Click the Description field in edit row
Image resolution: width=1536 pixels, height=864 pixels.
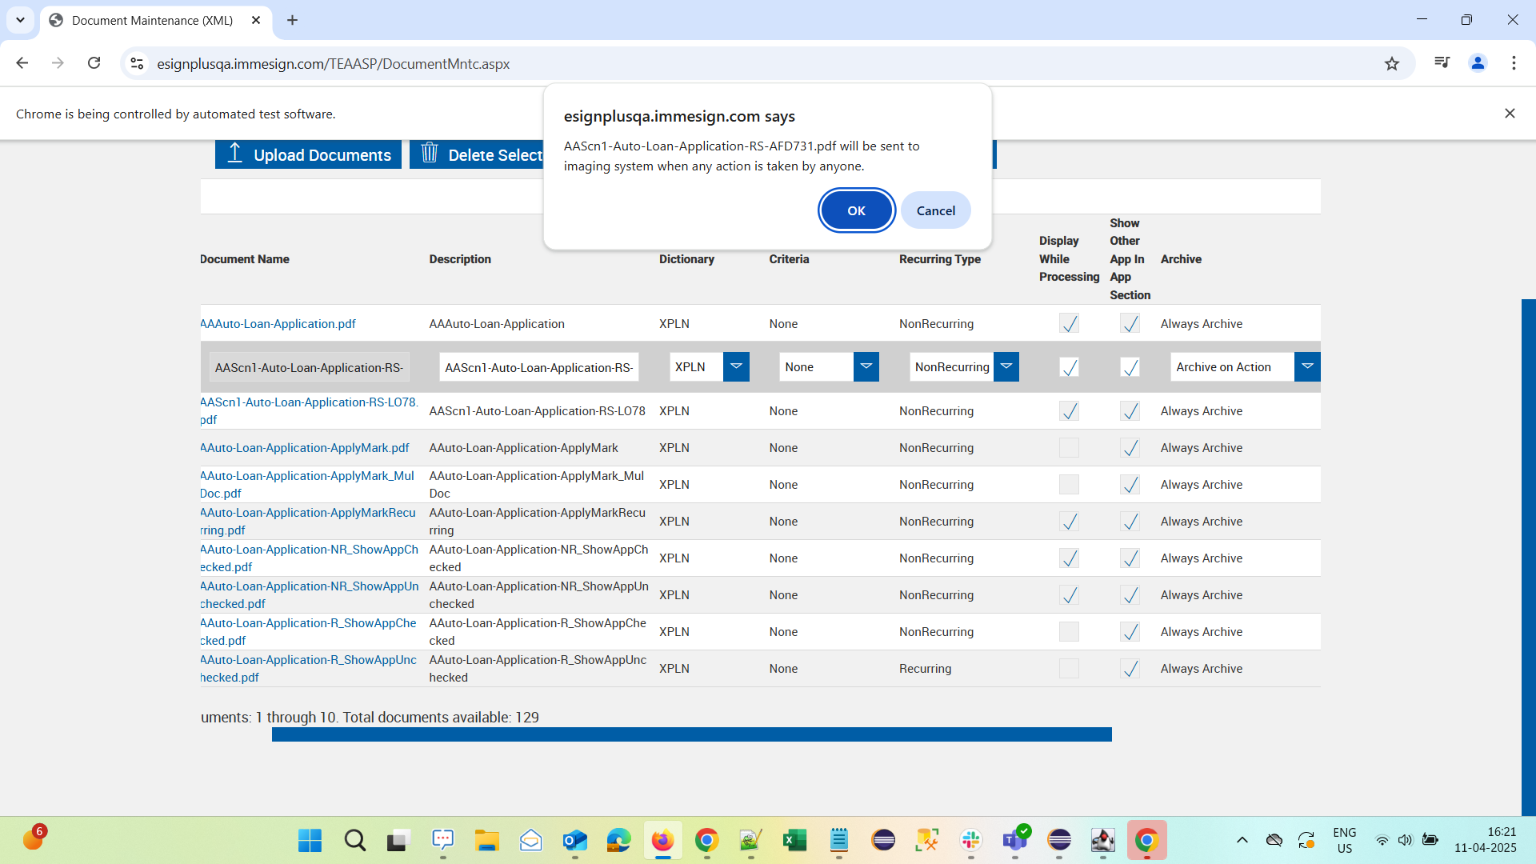point(539,367)
